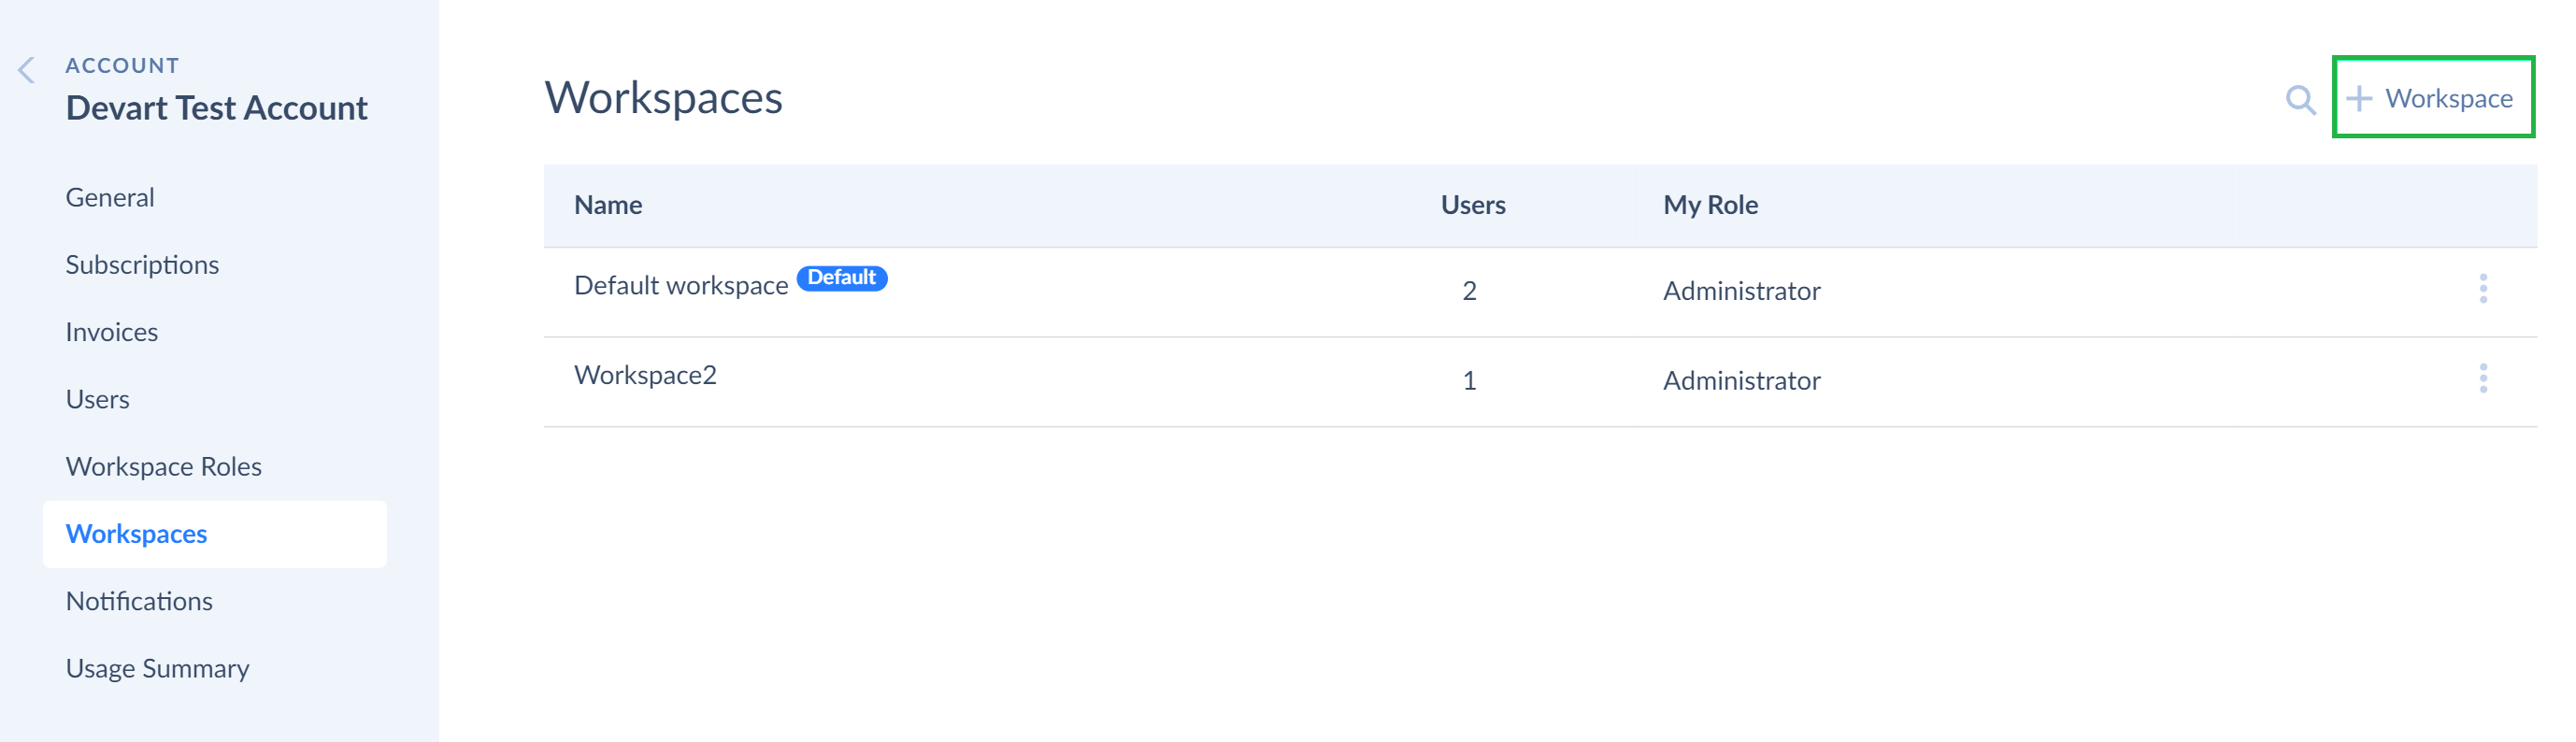Open the Notifications settings
This screenshot has width=2576, height=742.
(x=139, y=601)
